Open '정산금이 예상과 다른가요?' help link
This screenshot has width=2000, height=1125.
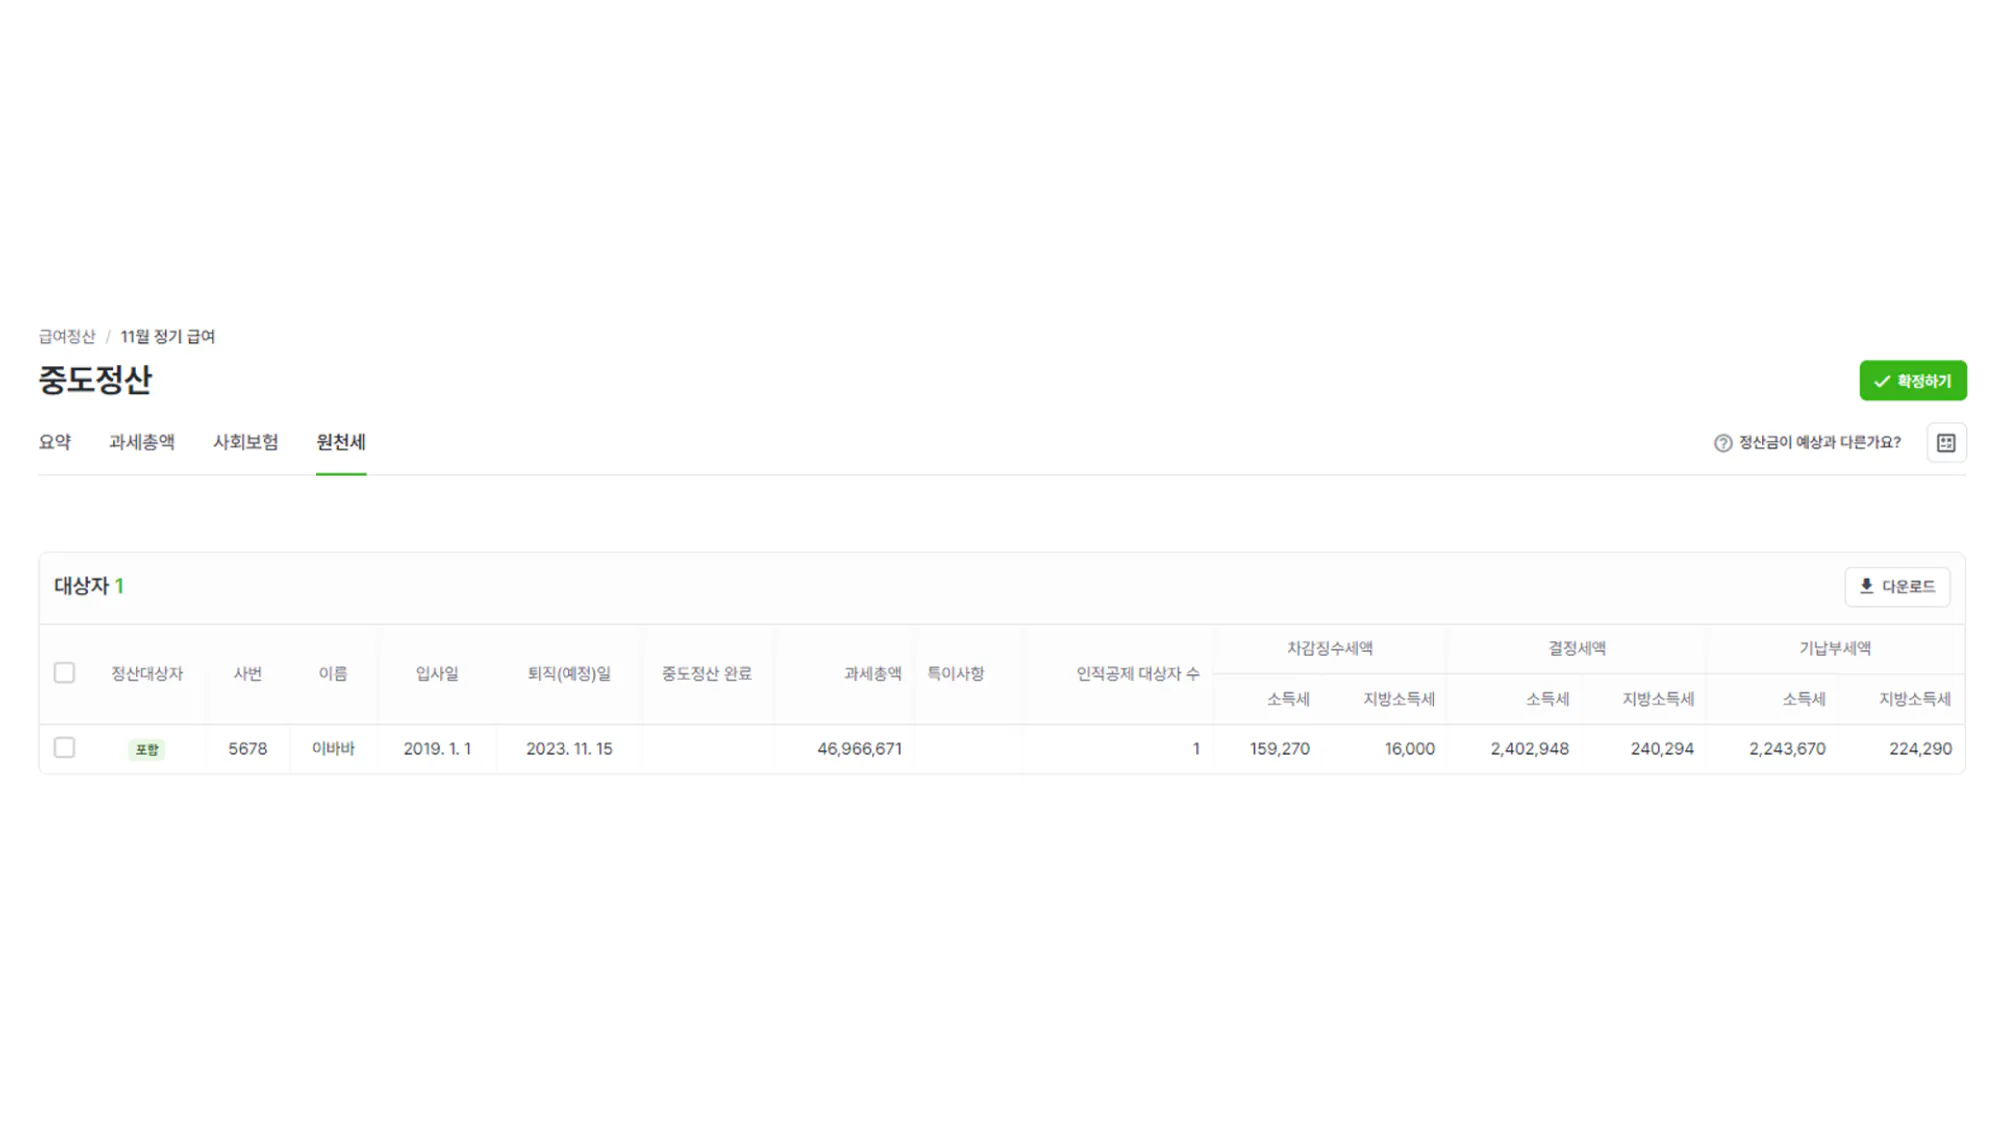[1819, 442]
